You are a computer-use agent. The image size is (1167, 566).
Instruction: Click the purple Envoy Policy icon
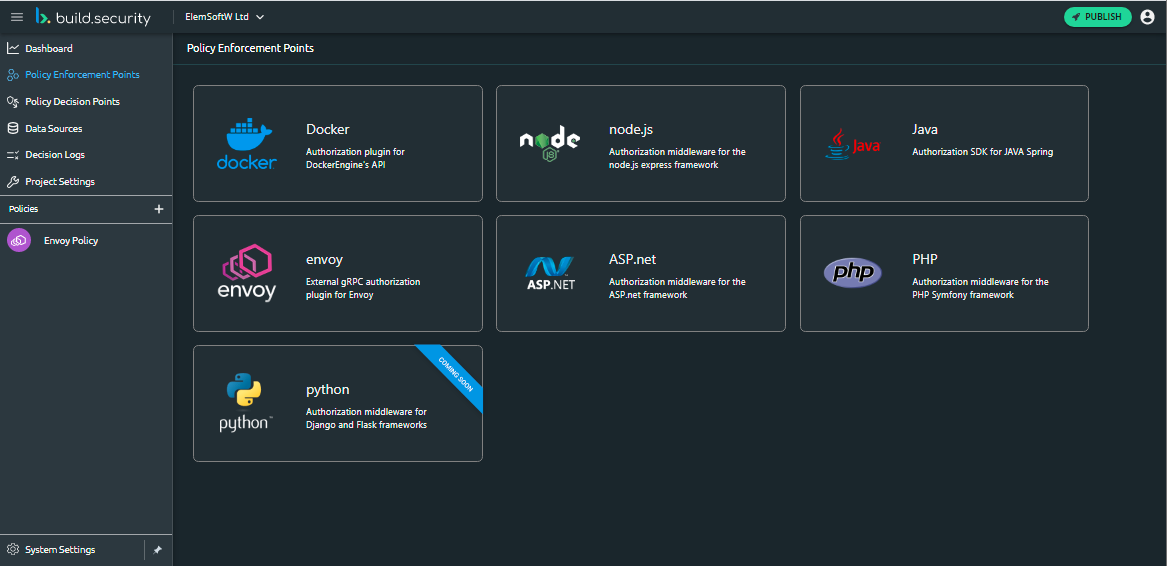[19, 241]
